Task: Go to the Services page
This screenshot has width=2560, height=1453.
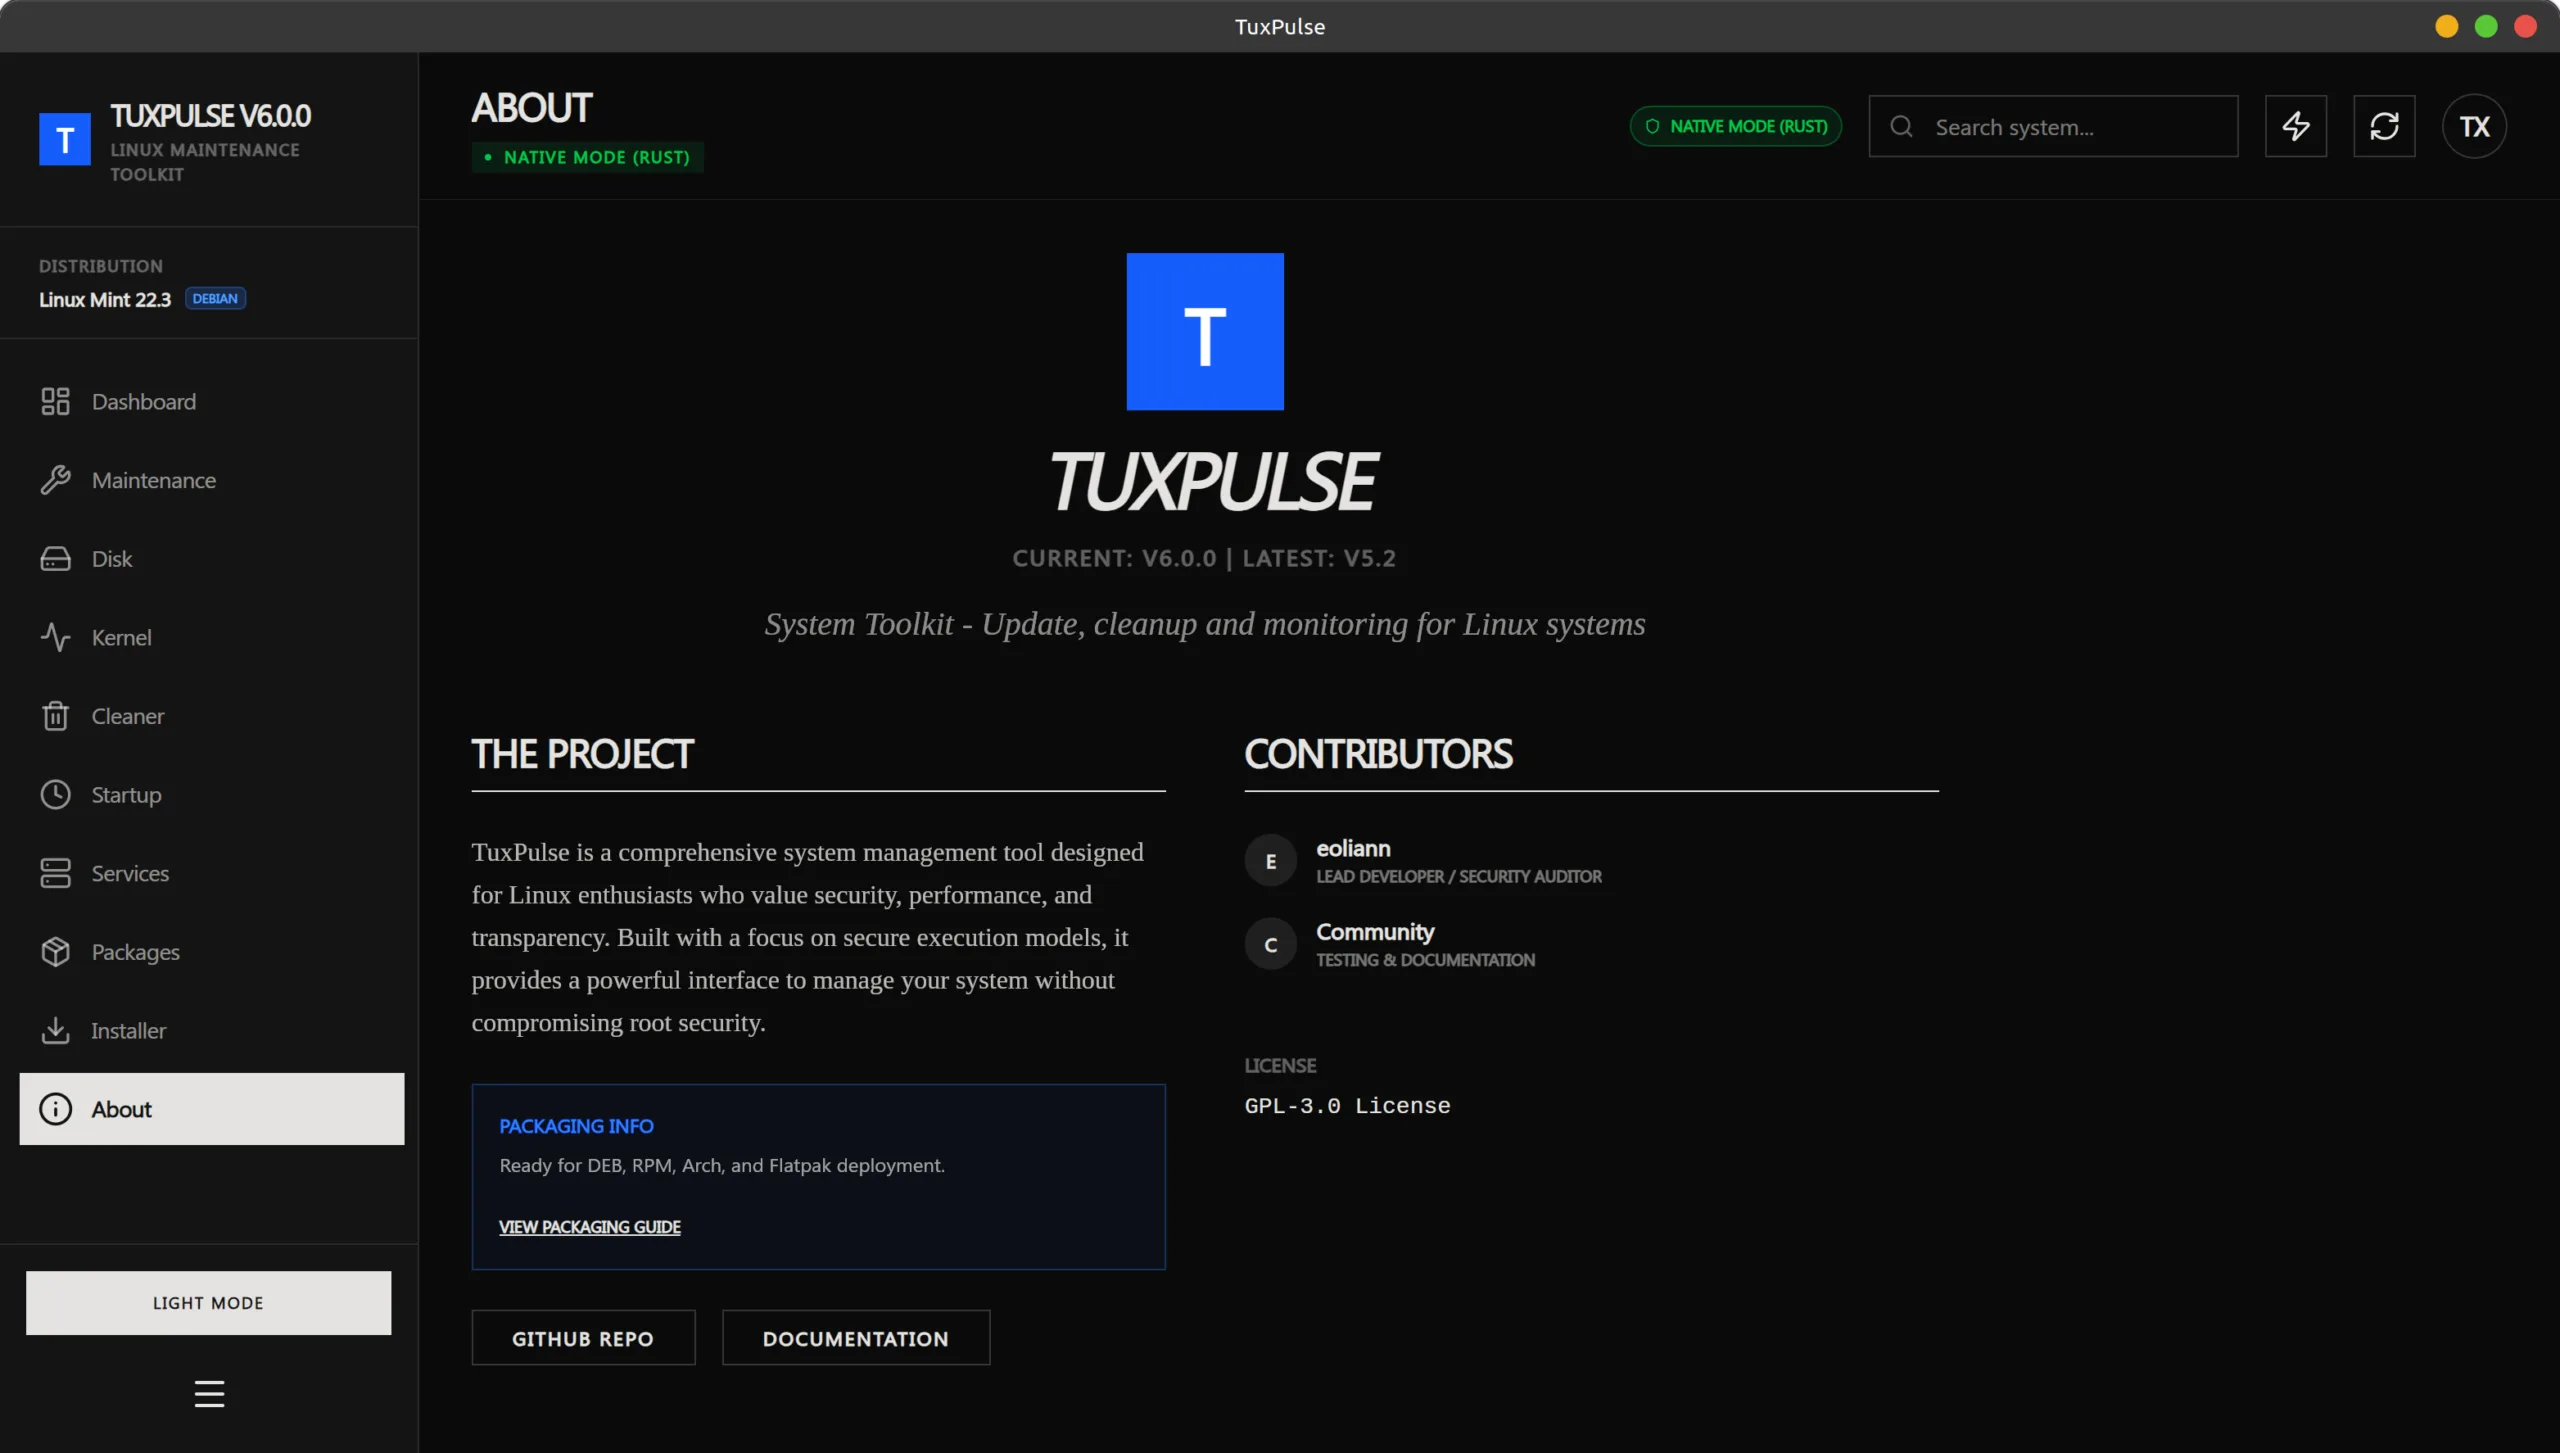Action: 130,873
